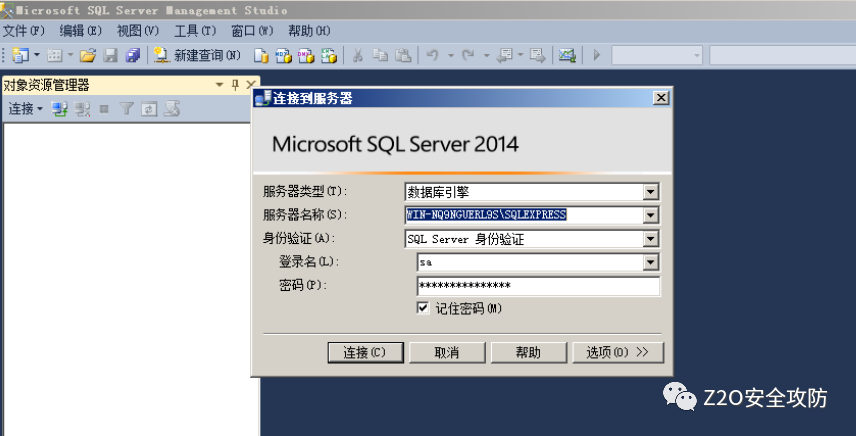856x436 pixels.
Task: Click the Disconnect server icon
Action: (82, 109)
